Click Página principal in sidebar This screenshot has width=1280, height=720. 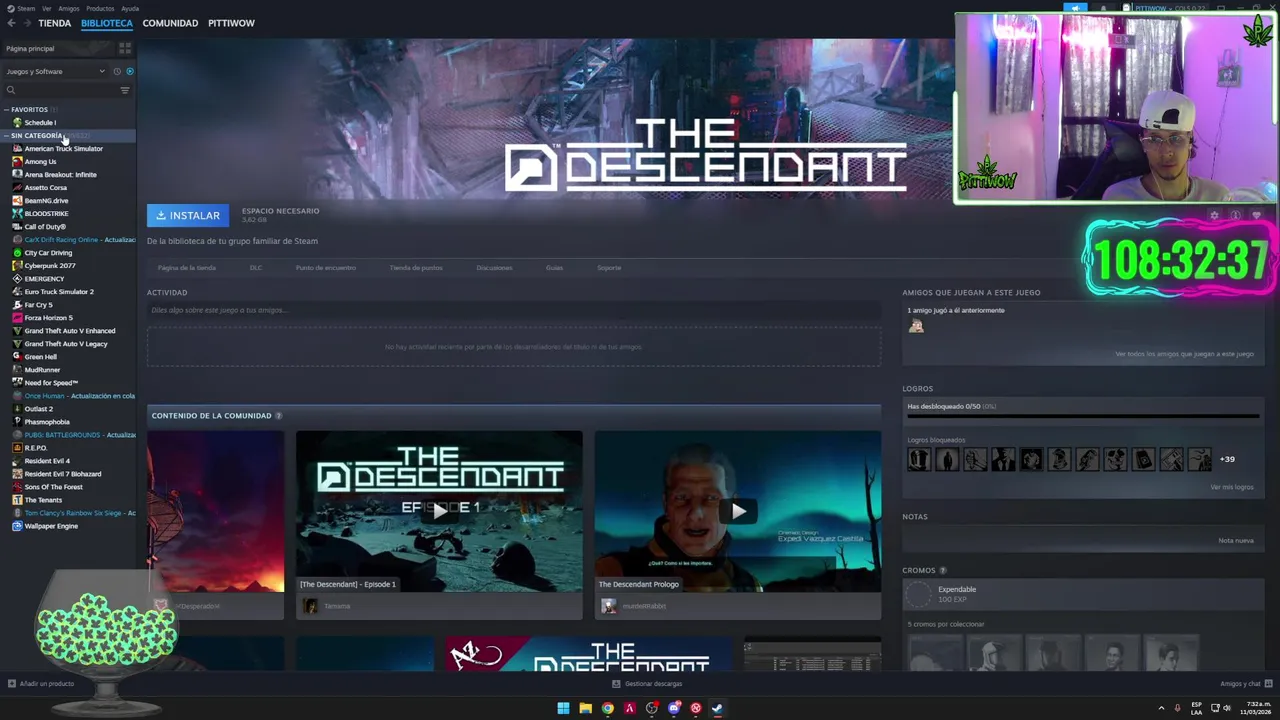(30, 48)
